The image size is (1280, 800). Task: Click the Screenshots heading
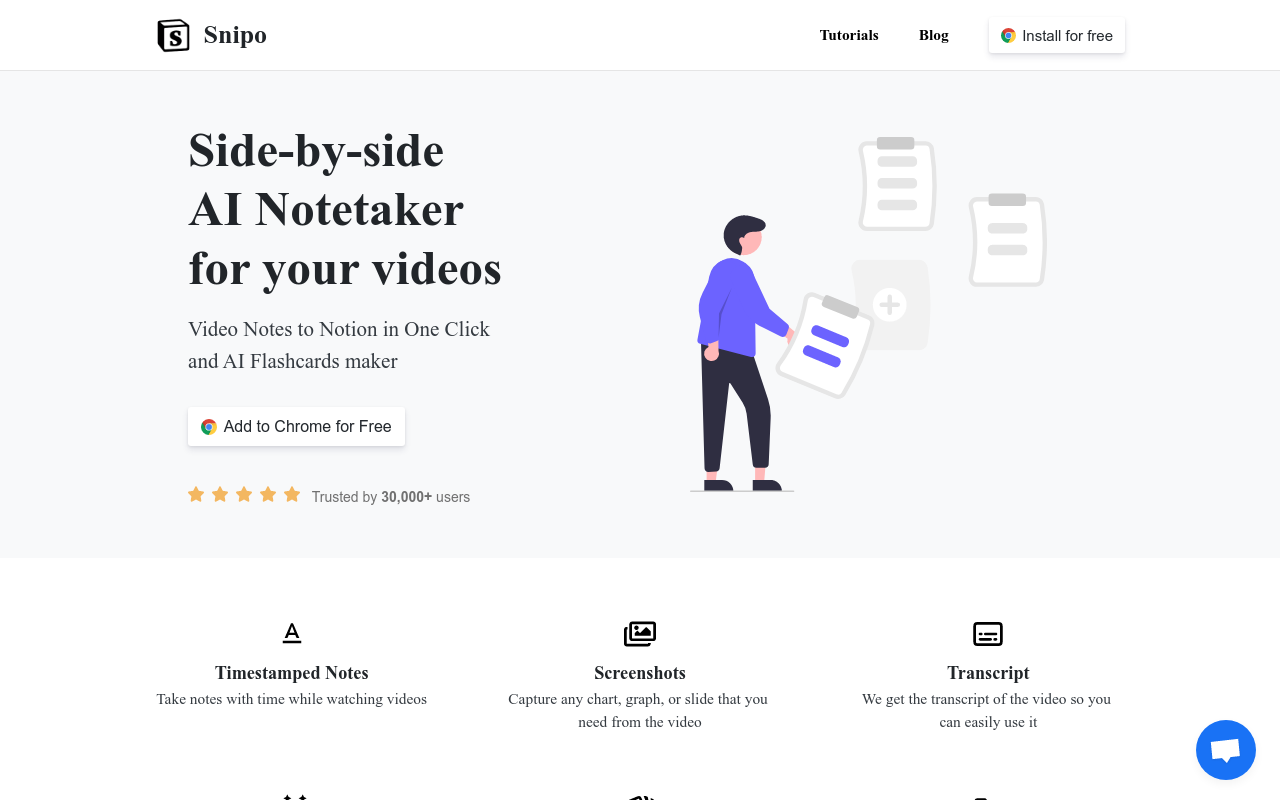[x=640, y=673]
